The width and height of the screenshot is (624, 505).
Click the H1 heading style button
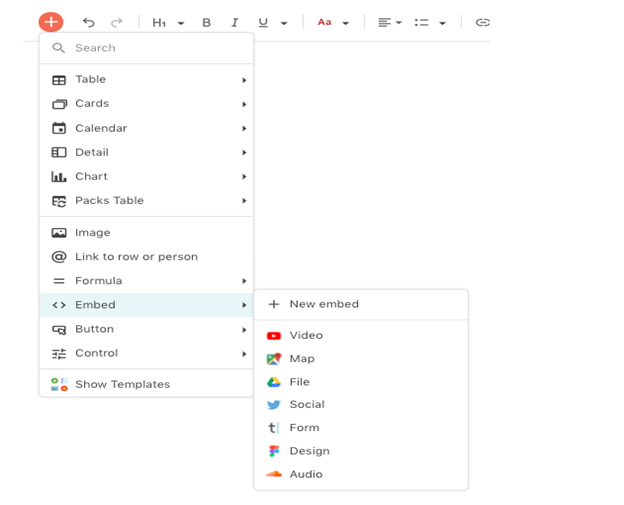[x=159, y=23]
